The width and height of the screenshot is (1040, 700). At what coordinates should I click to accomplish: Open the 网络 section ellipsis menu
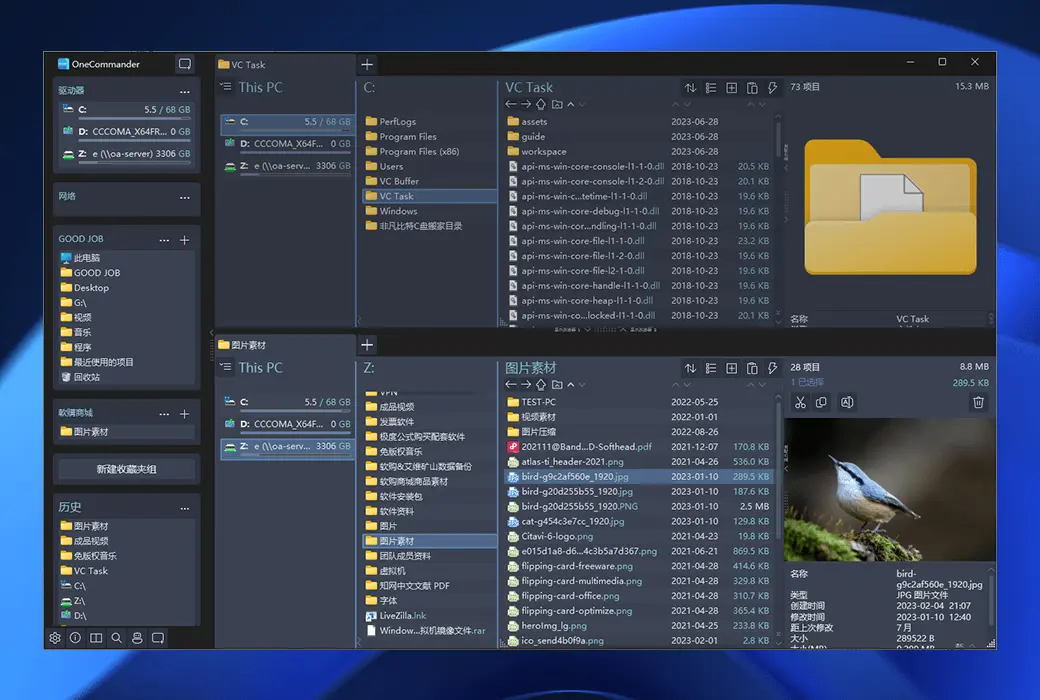click(184, 197)
